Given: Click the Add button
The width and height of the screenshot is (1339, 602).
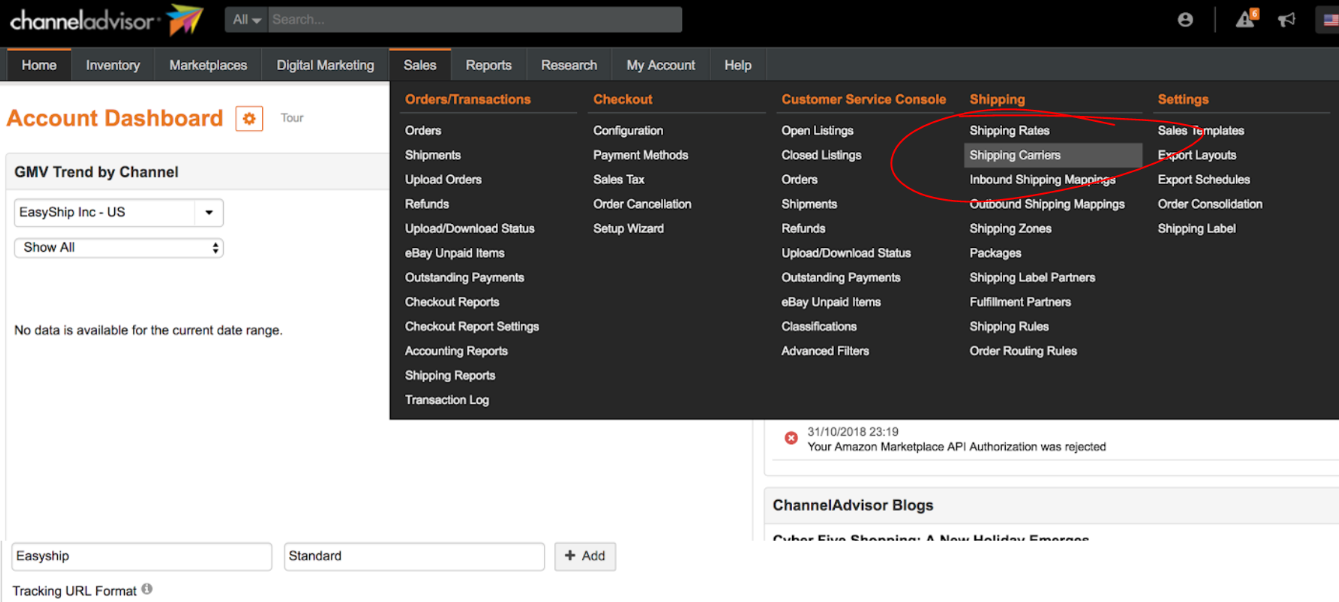Looking at the screenshot, I should (x=585, y=556).
